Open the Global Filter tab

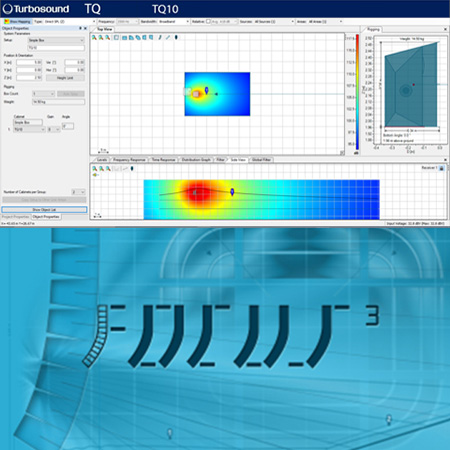(x=261, y=160)
